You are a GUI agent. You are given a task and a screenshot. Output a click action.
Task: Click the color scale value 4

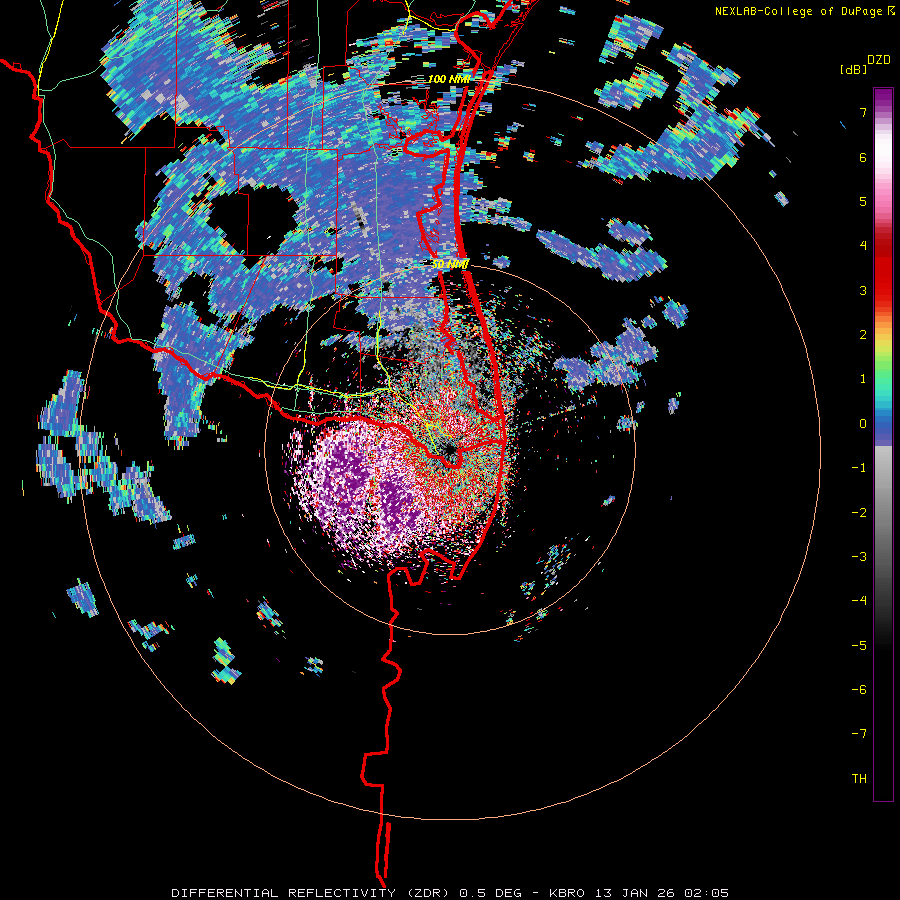pyautogui.click(x=863, y=246)
